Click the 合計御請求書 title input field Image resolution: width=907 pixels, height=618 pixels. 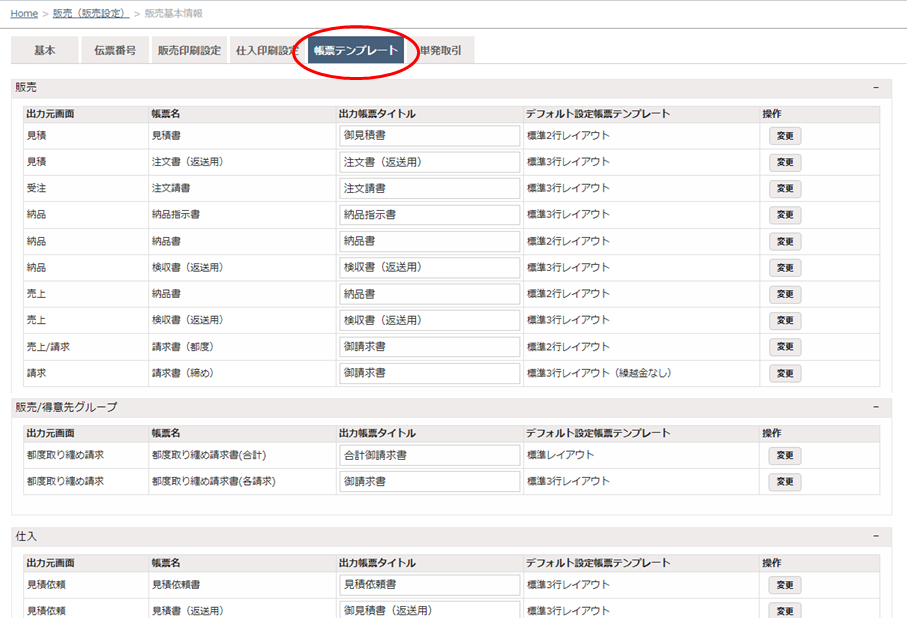coord(429,454)
